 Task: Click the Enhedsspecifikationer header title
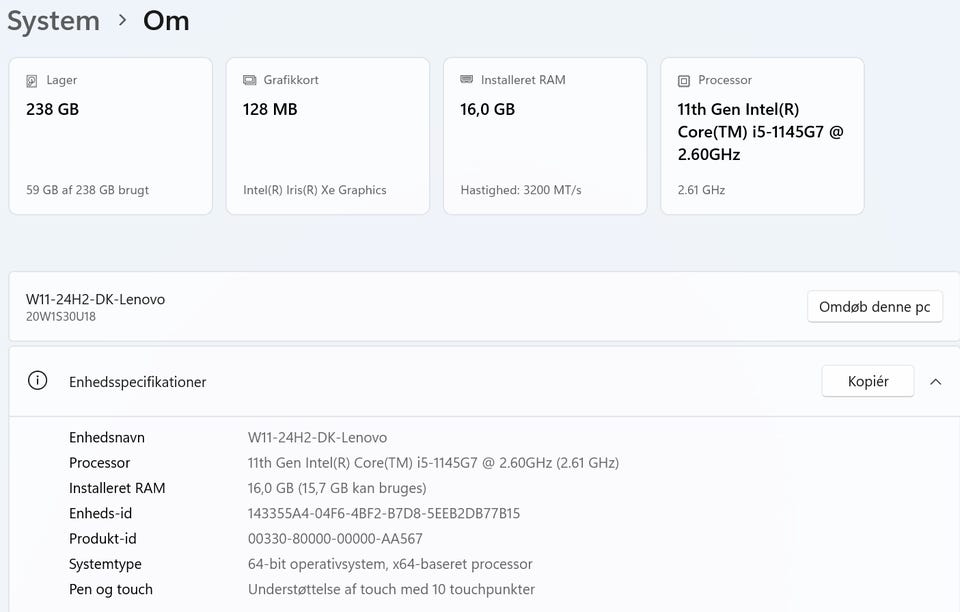pos(138,382)
